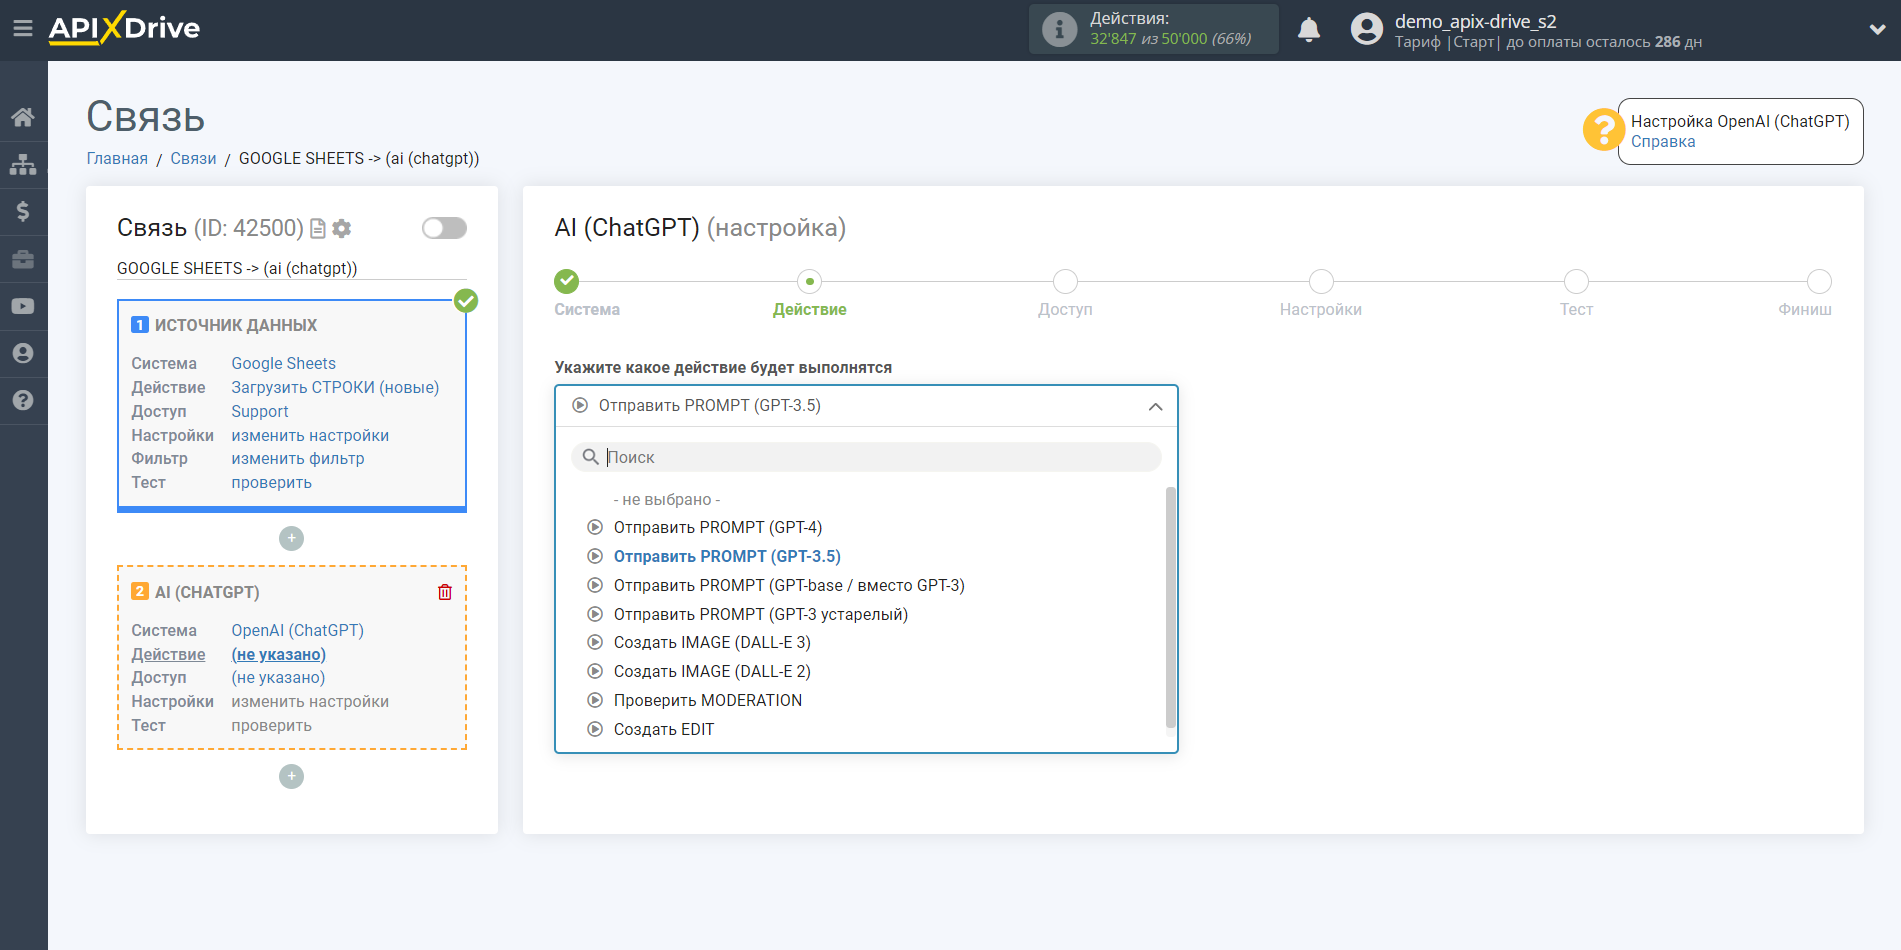Choose Отправить PROMPT (GPT-base / вместо GPT-3)
The height and width of the screenshot is (950, 1901).
788,586
